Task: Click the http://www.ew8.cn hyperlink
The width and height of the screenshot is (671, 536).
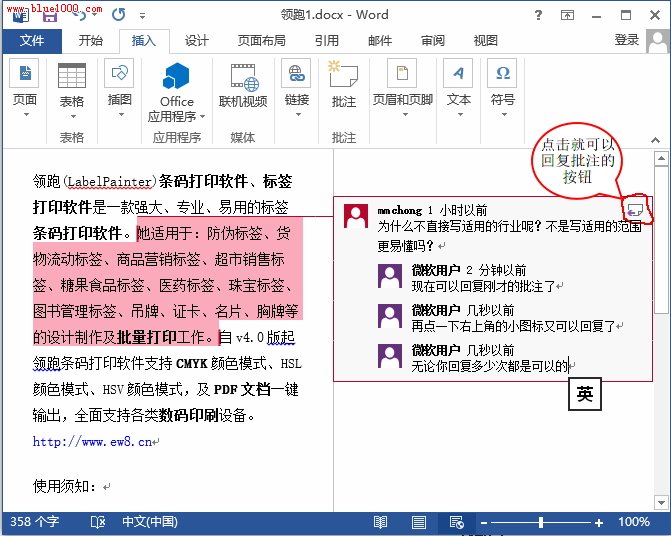Action: pos(92,441)
